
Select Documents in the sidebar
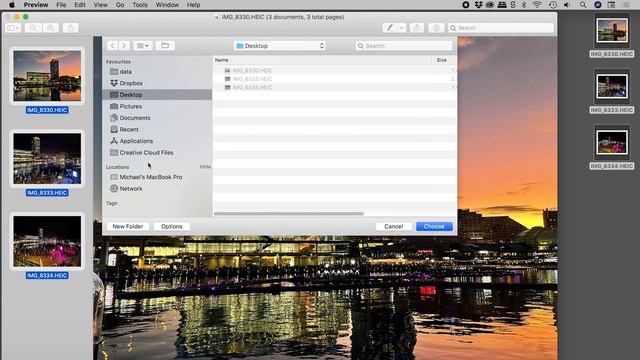click(x=157, y=118)
